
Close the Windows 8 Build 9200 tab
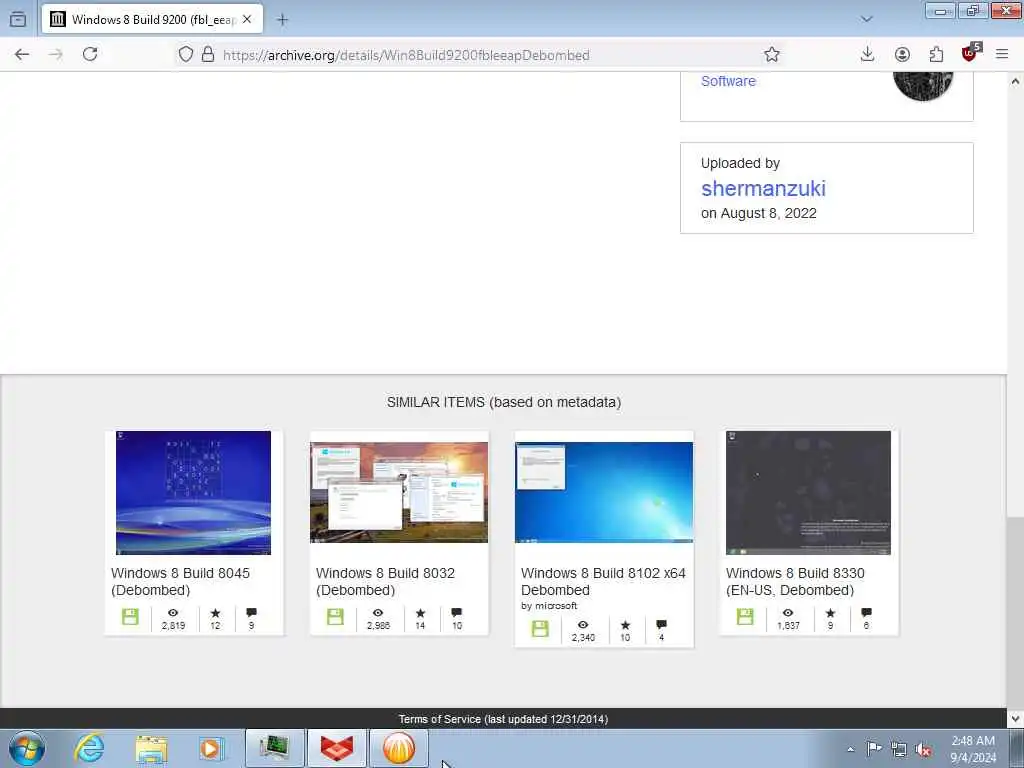point(247,20)
